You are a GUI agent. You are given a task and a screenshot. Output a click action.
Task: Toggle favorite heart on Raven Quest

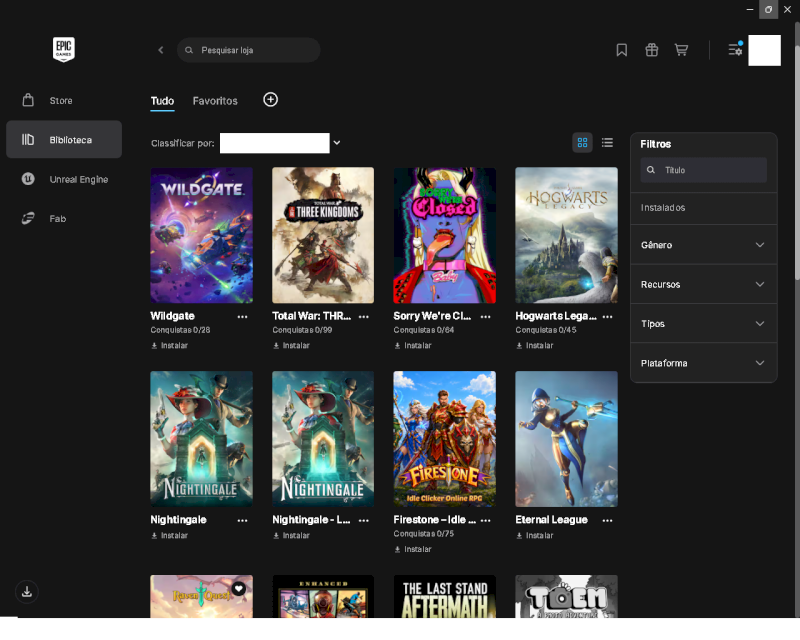point(239,588)
